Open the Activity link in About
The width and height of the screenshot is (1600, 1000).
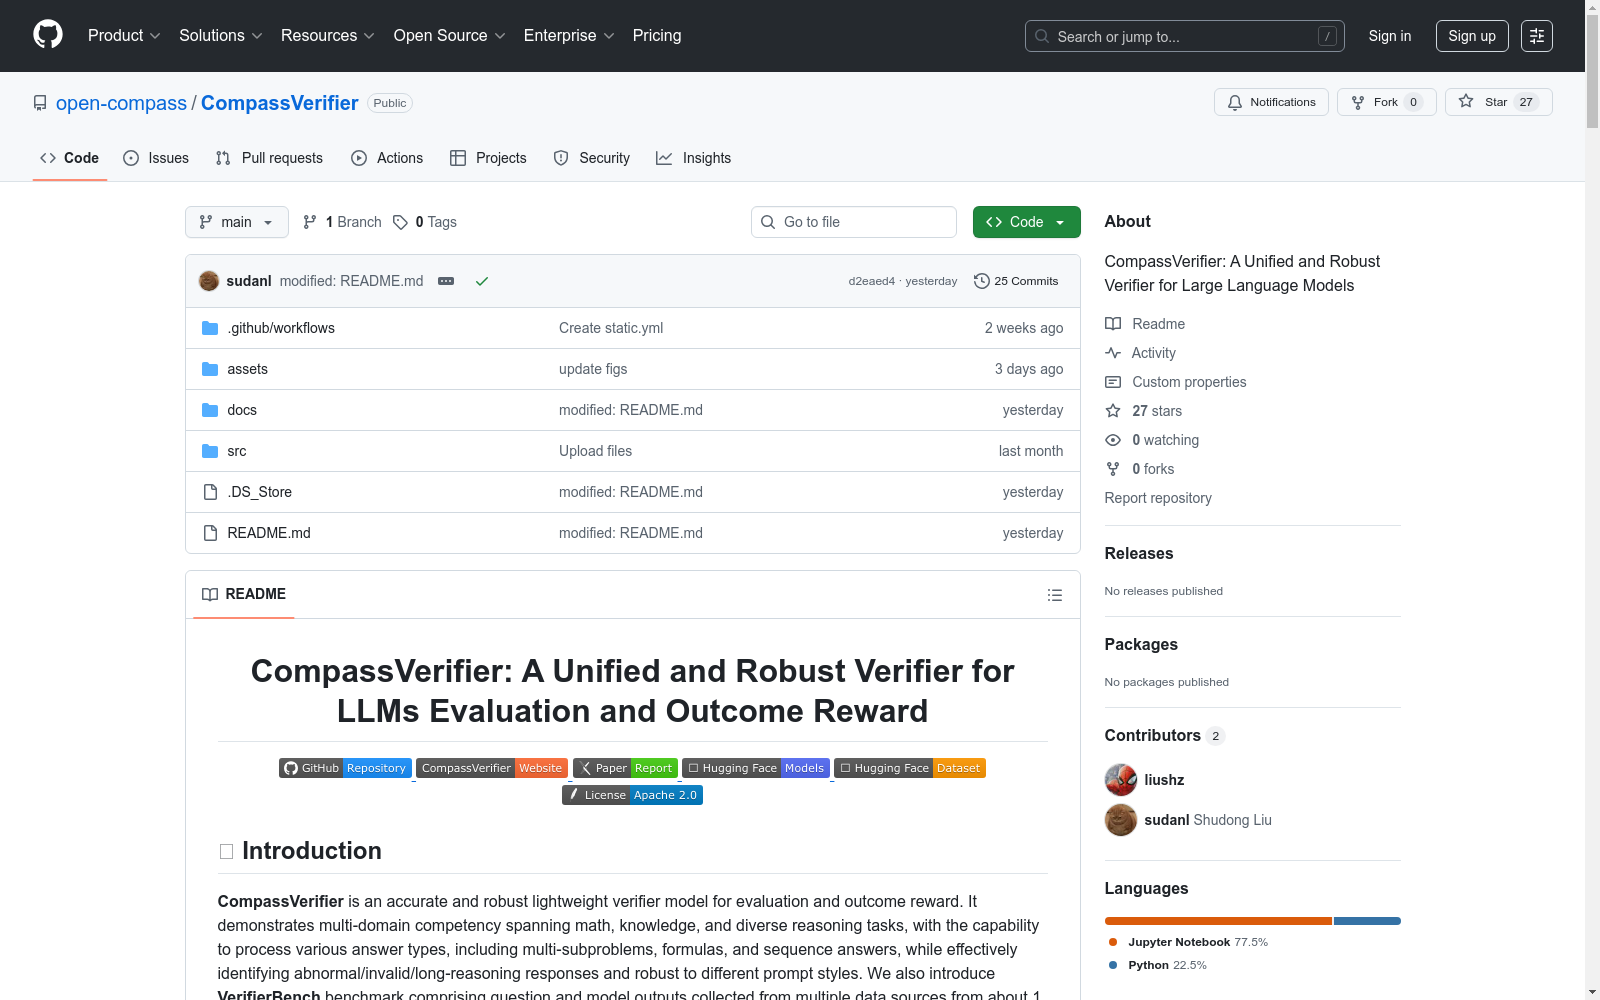point(1141,353)
